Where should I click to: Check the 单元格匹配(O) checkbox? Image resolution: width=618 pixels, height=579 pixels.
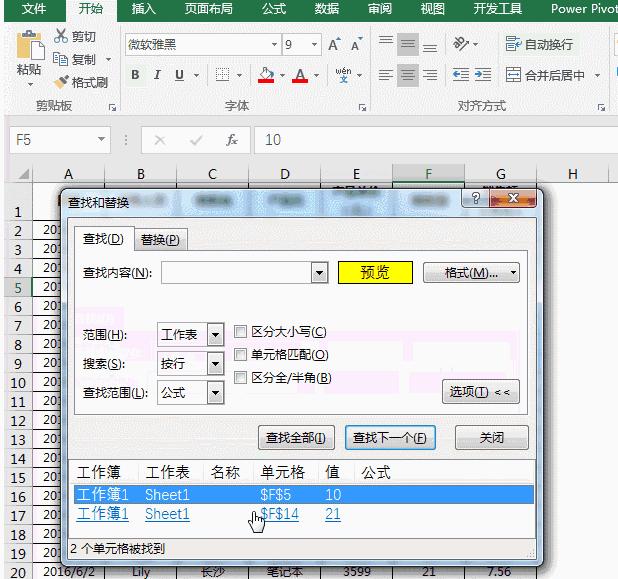click(x=240, y=354)
